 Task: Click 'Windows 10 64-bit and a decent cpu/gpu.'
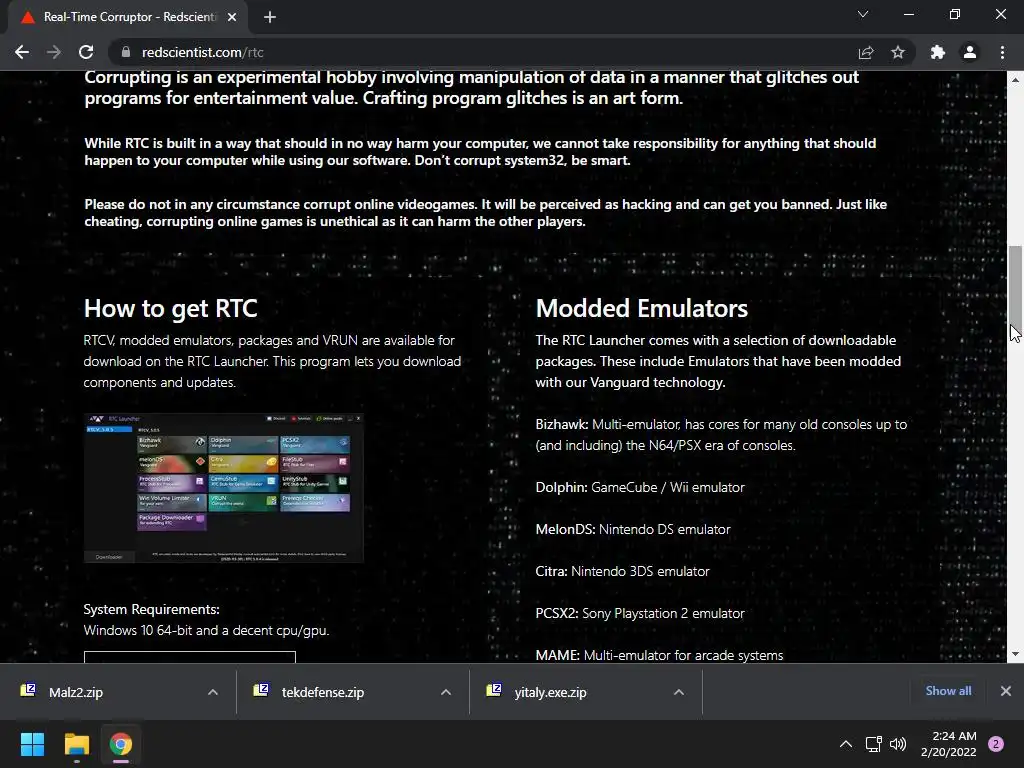(206, 630)
